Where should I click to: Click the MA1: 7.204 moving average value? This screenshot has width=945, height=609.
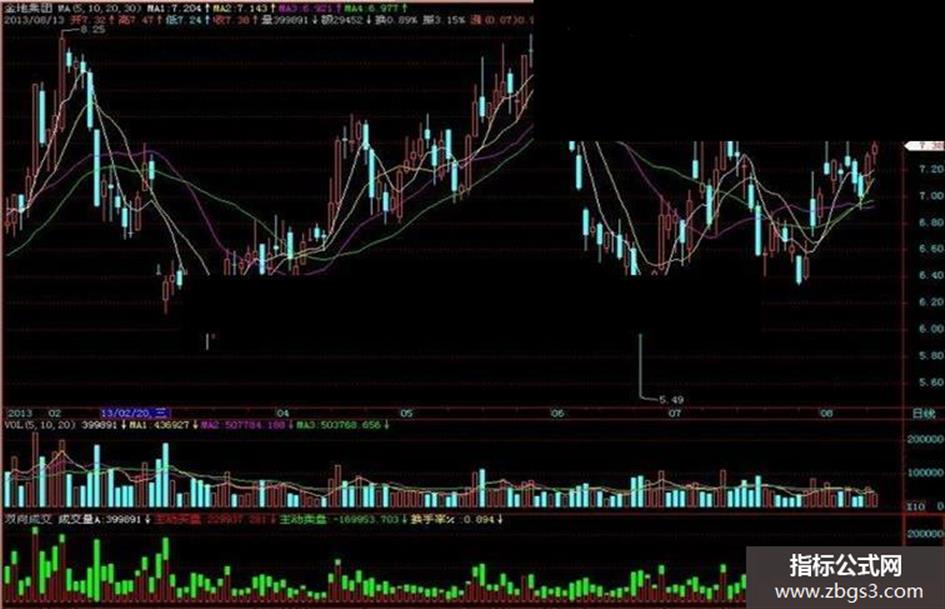(175, 8)
